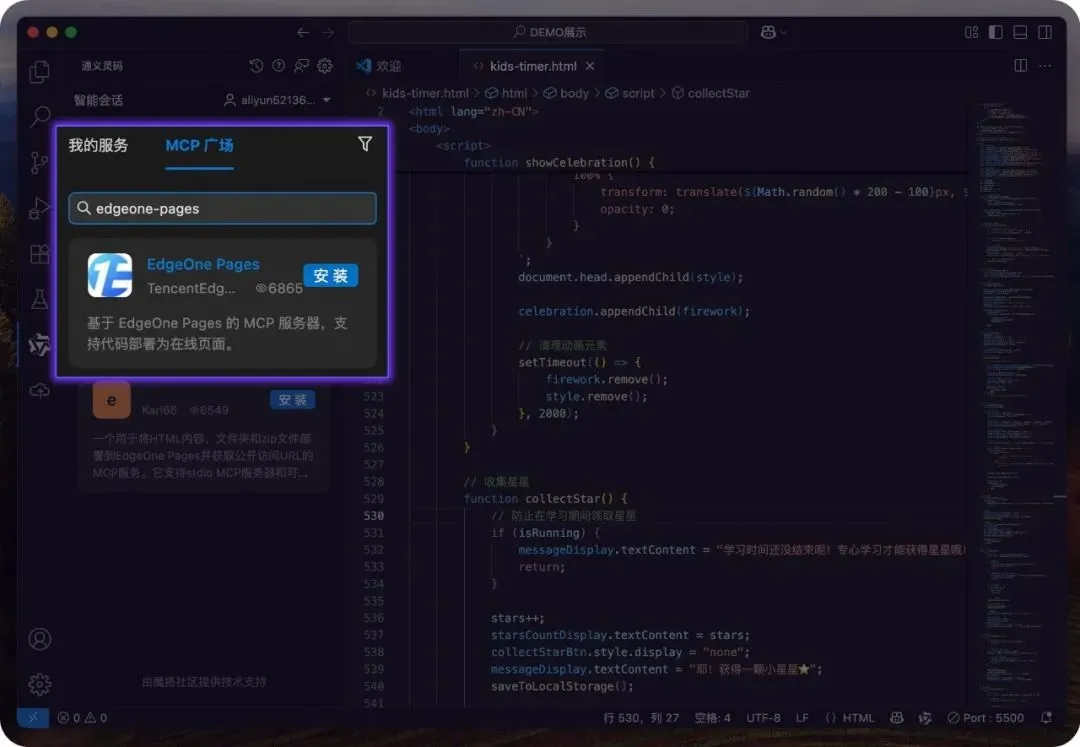
Task: Split the editor to the right
Action: (1021, 65)
